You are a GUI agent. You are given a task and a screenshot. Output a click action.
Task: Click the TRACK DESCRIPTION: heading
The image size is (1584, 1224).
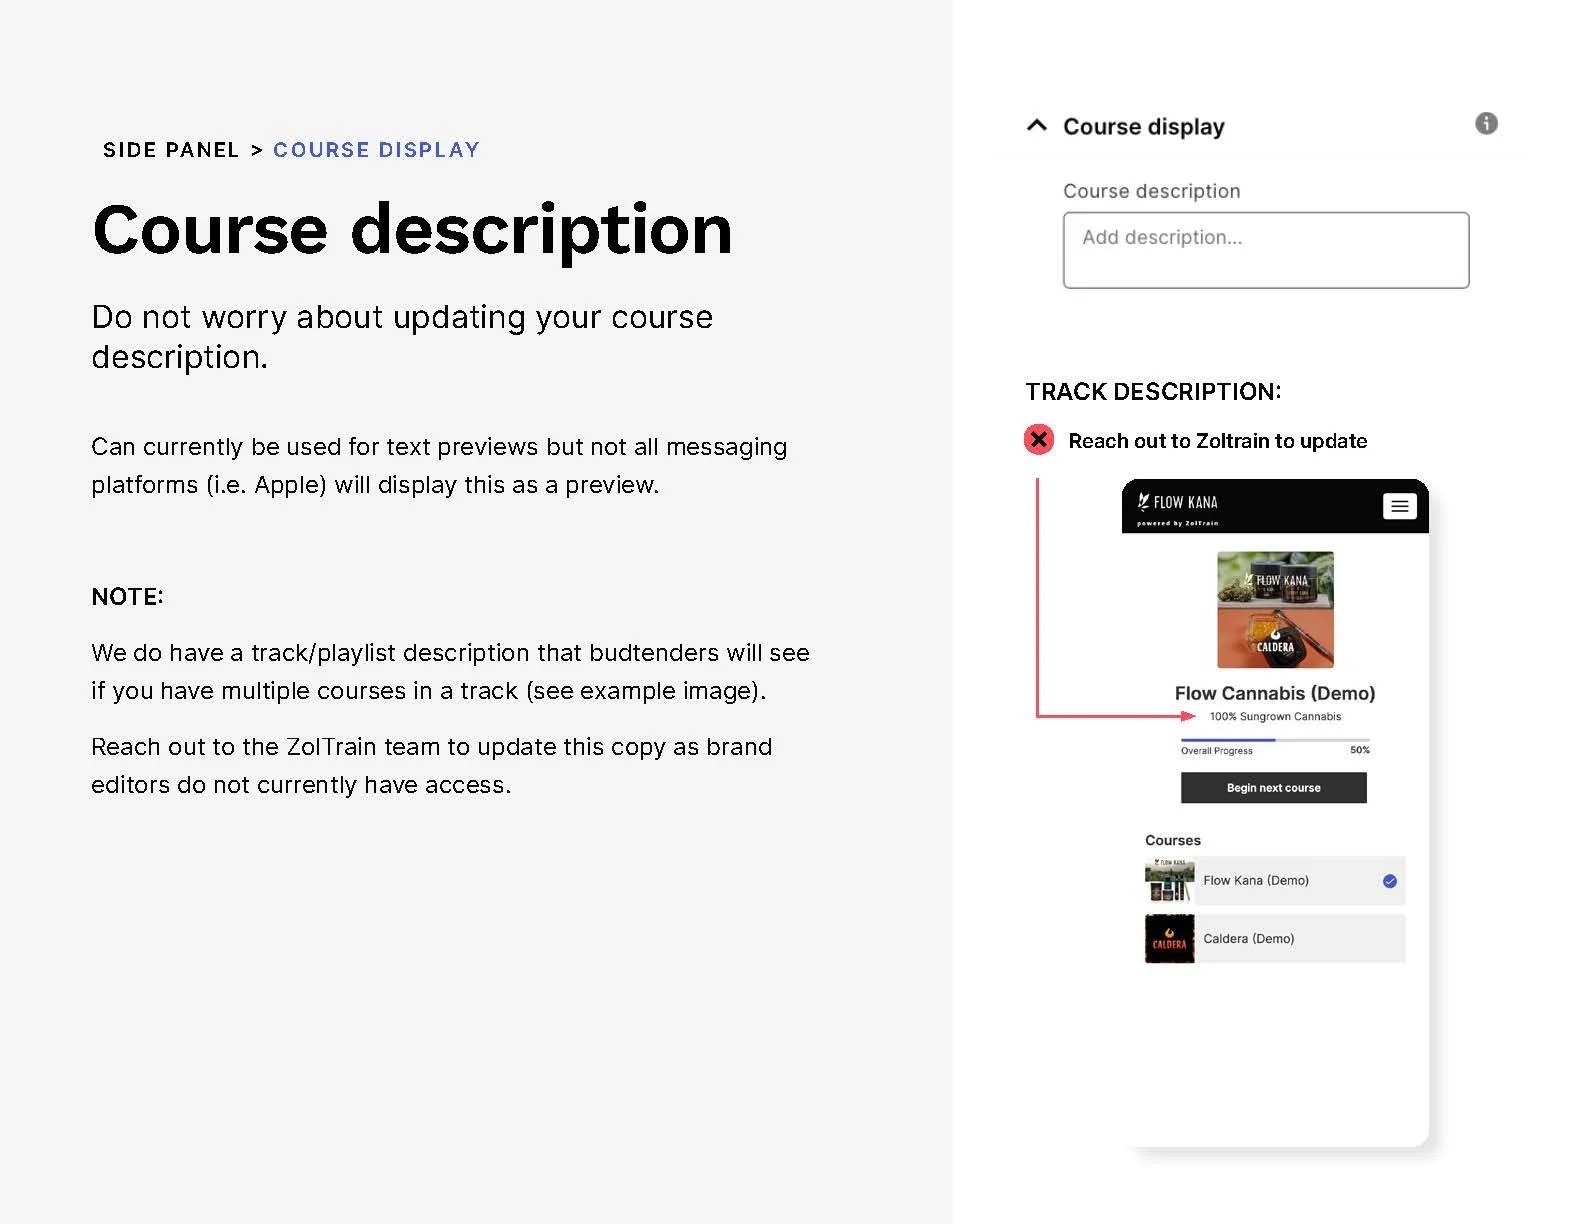[x=1153, y=391]
